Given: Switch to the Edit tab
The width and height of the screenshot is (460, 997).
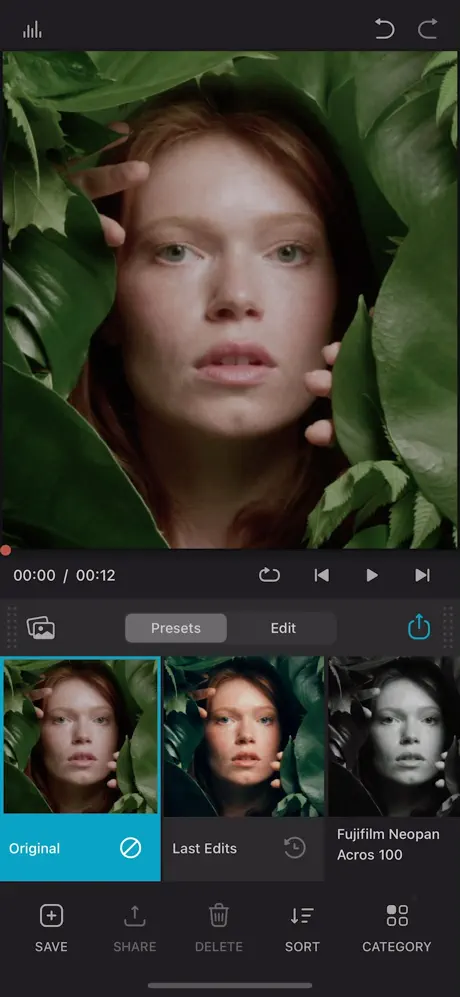Looking at the screenshot, I should 282,628.
